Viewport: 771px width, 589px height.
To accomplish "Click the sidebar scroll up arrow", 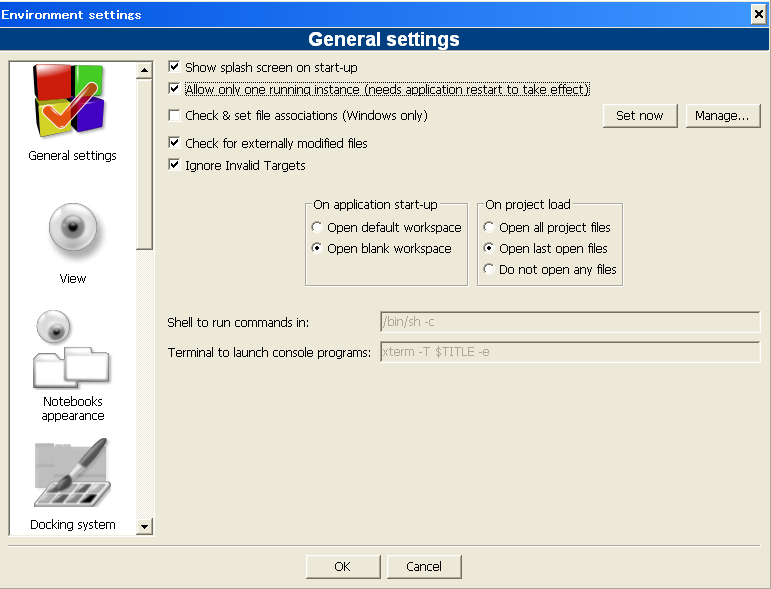I will point(145,71).
